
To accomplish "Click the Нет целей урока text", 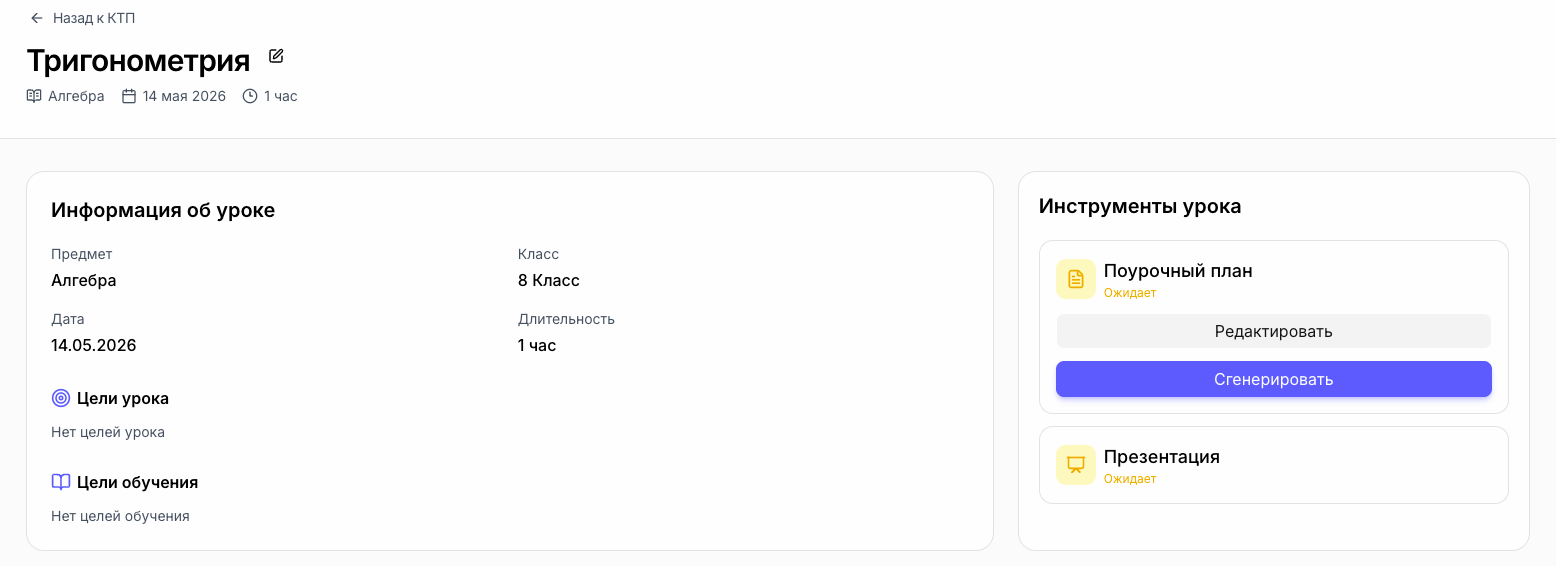I will [108, 432].
